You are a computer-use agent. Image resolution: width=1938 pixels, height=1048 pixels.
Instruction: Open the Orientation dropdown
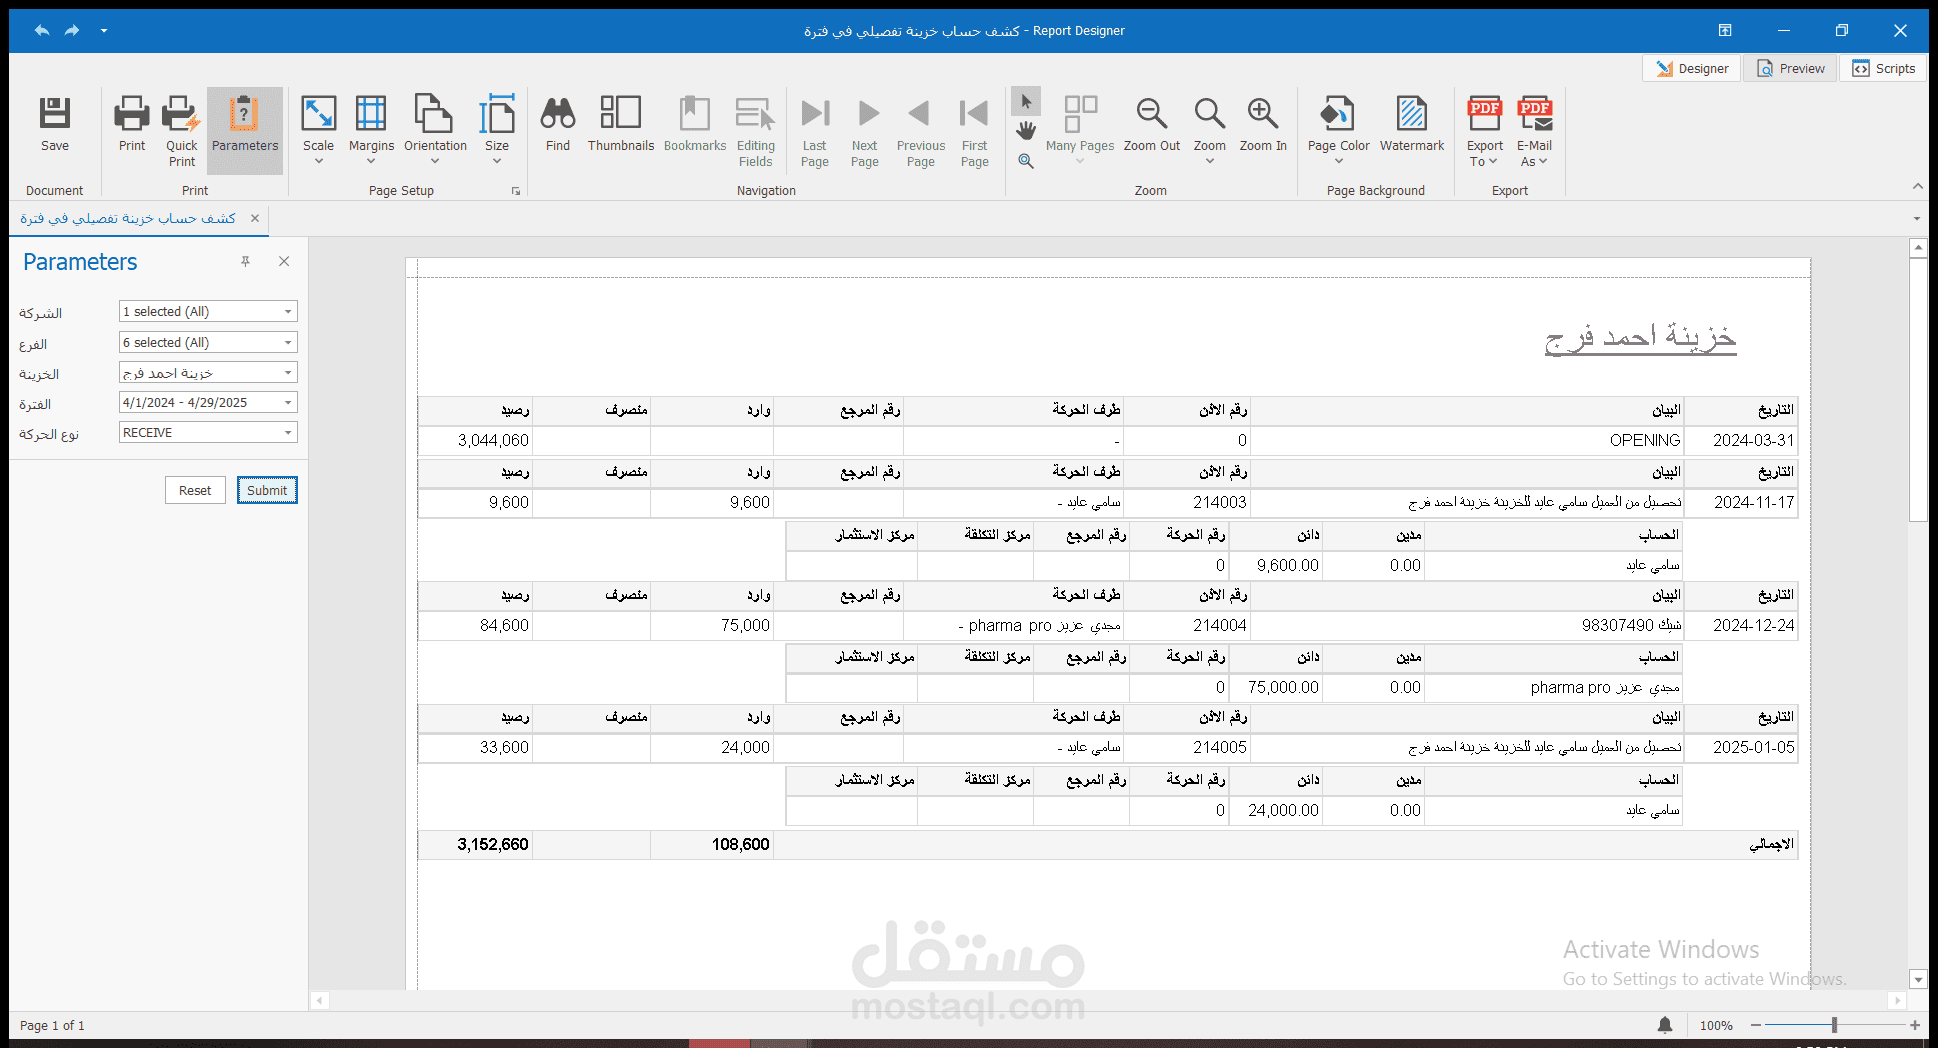click(x=435, y=130)
